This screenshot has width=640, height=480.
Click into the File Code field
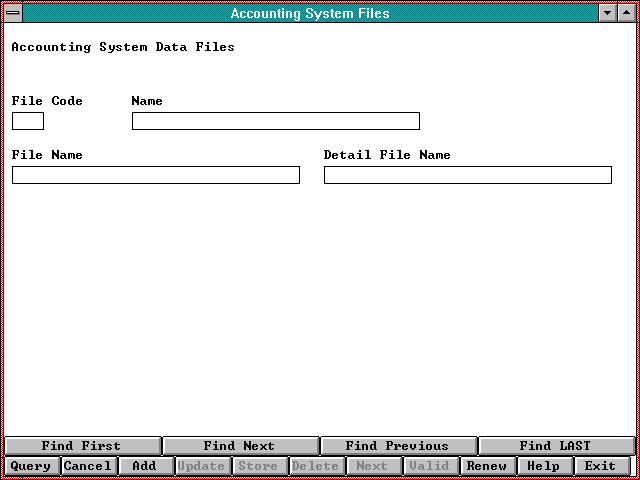coord(28,121)
